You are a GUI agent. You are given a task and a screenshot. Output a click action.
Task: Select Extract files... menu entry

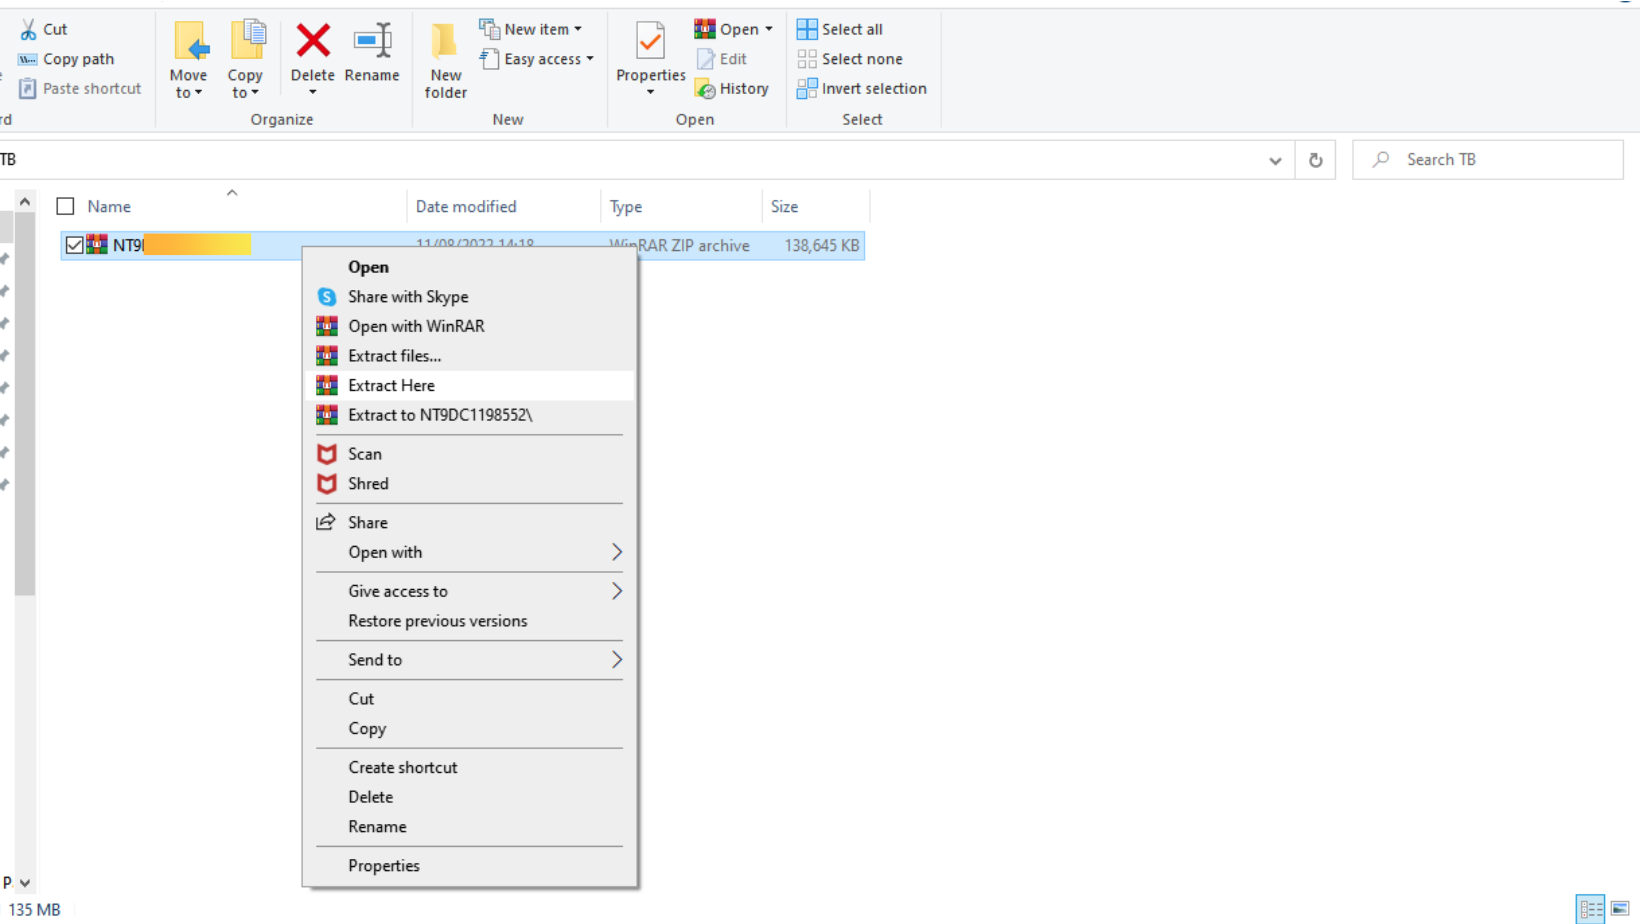(x=394, y=356)
